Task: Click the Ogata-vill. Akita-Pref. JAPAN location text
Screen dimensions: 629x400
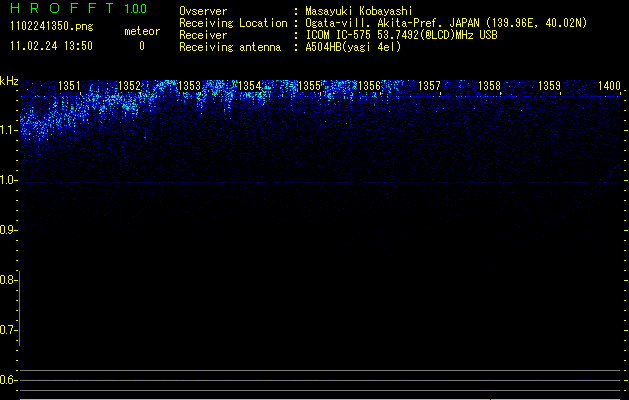Action: (446, 23)
